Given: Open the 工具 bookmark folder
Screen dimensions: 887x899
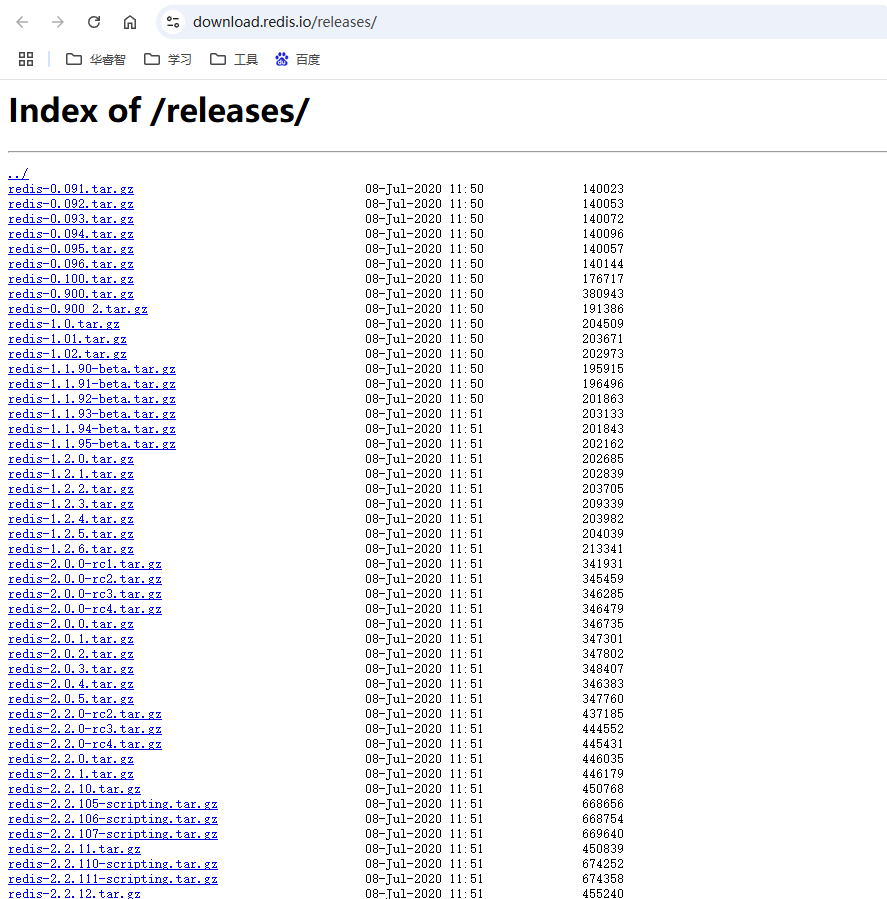Looking at the screenshot, I should (234, 59).
